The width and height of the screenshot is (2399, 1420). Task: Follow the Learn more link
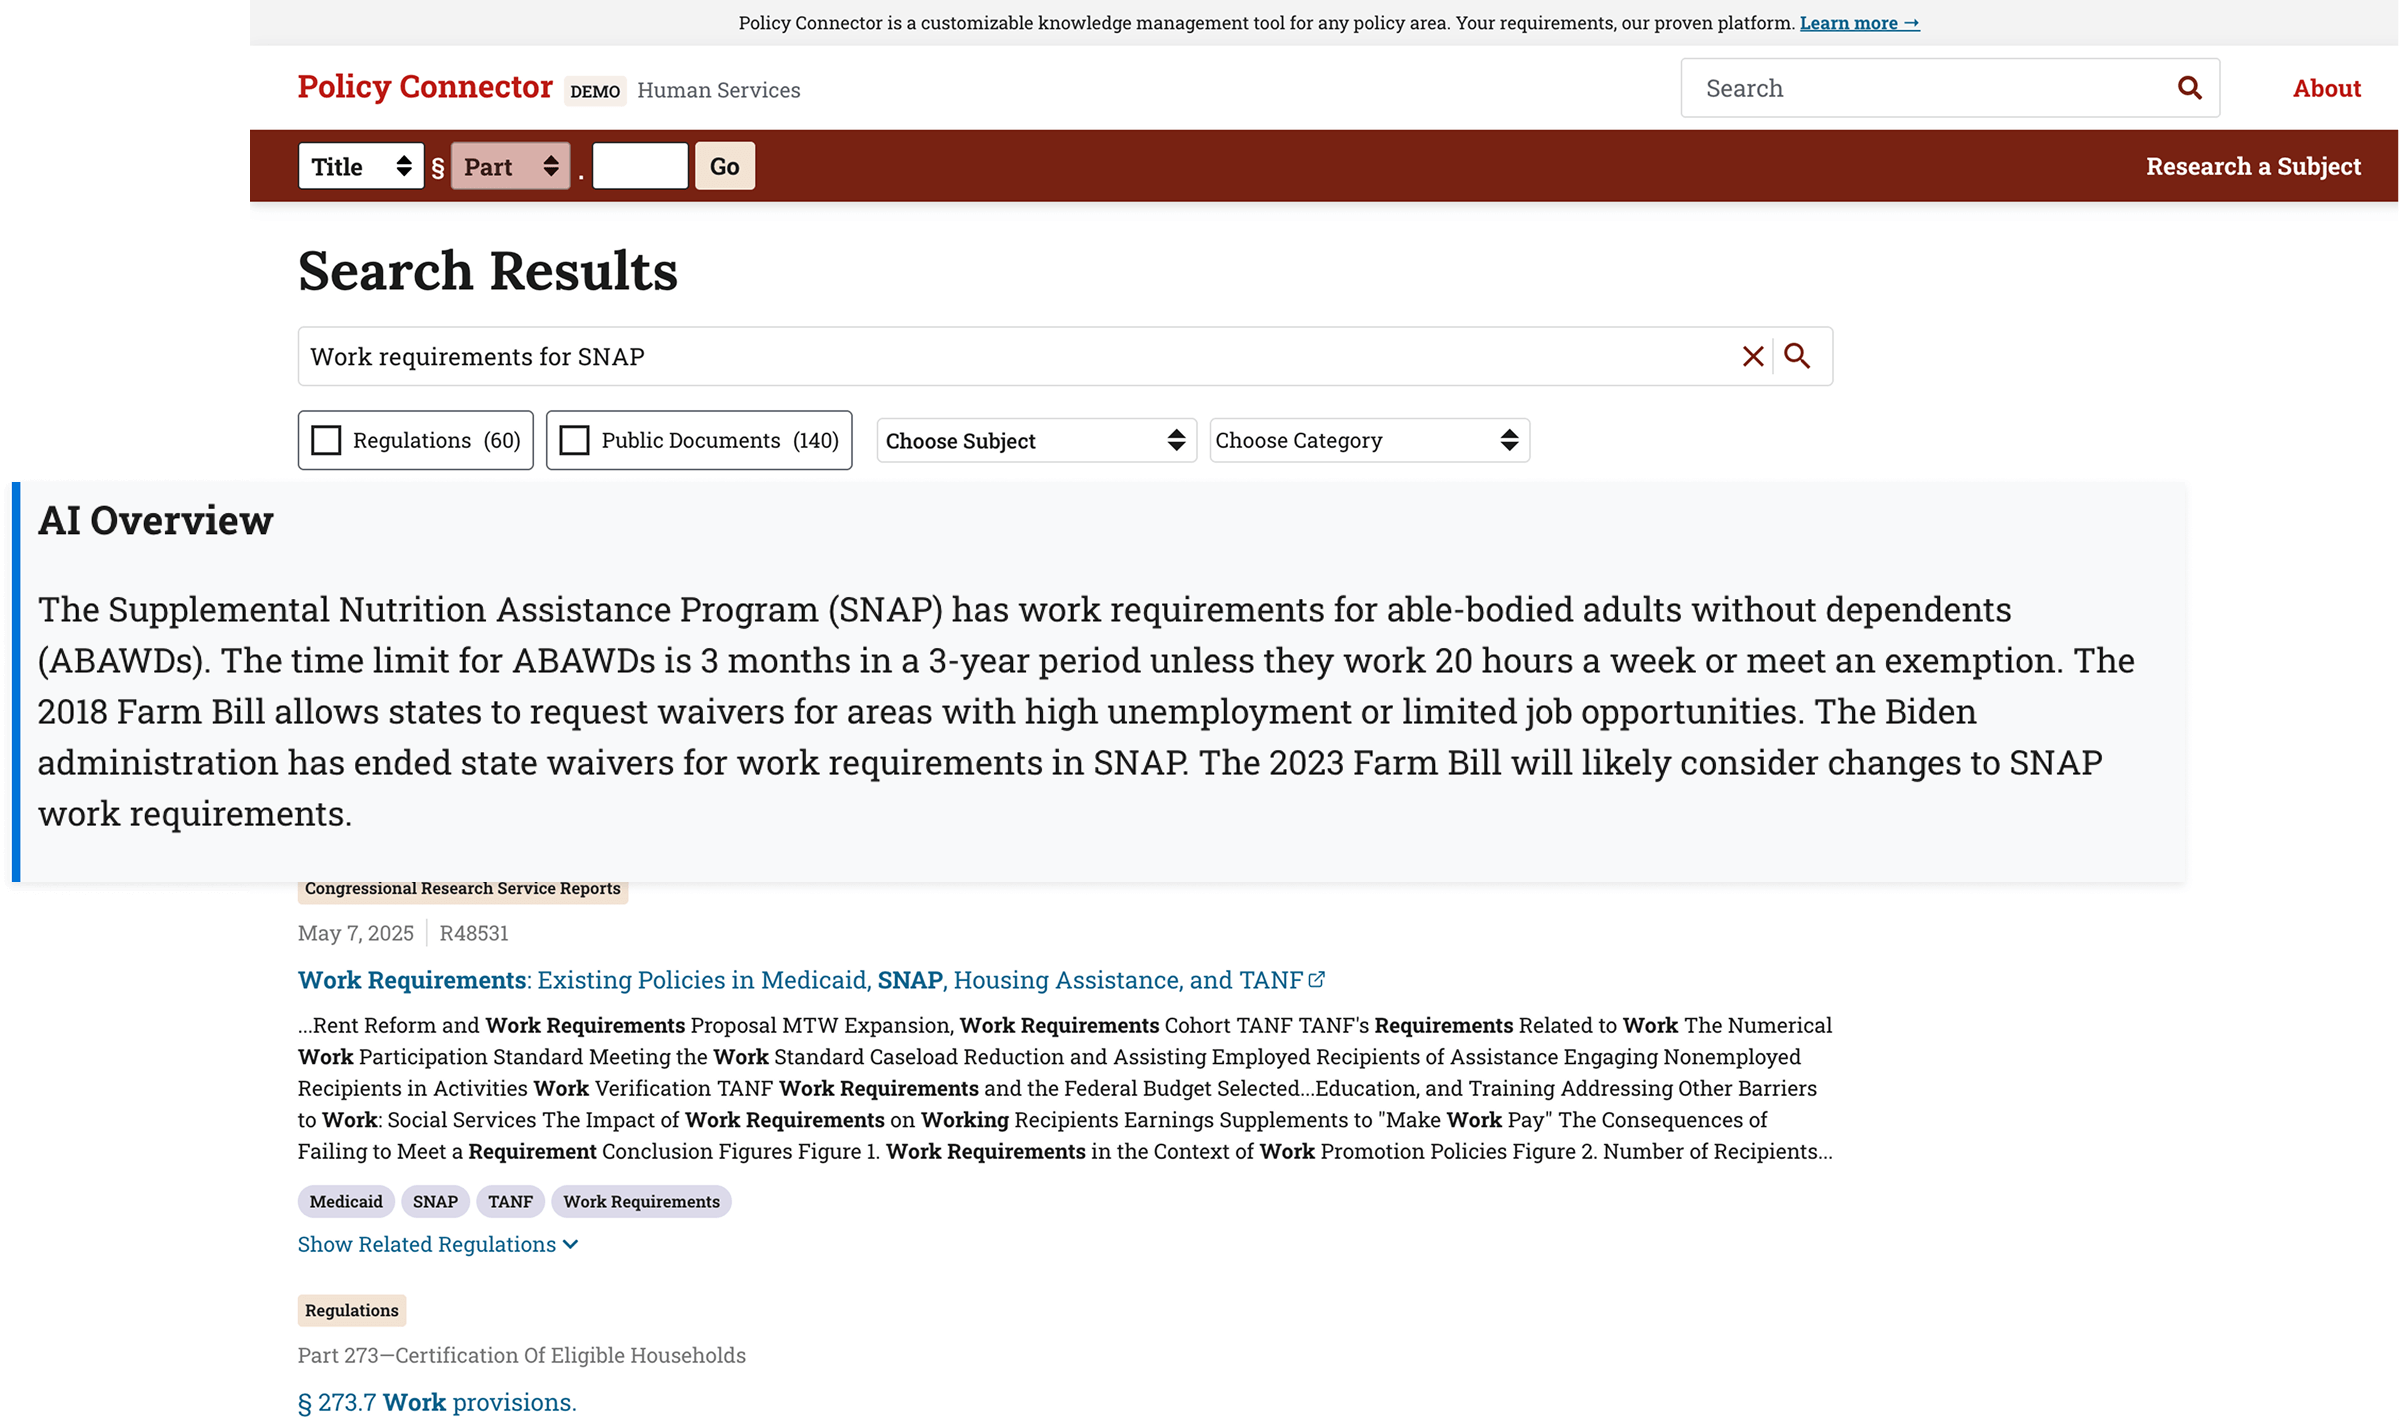pyautogui.click(x=1859, y=23)
